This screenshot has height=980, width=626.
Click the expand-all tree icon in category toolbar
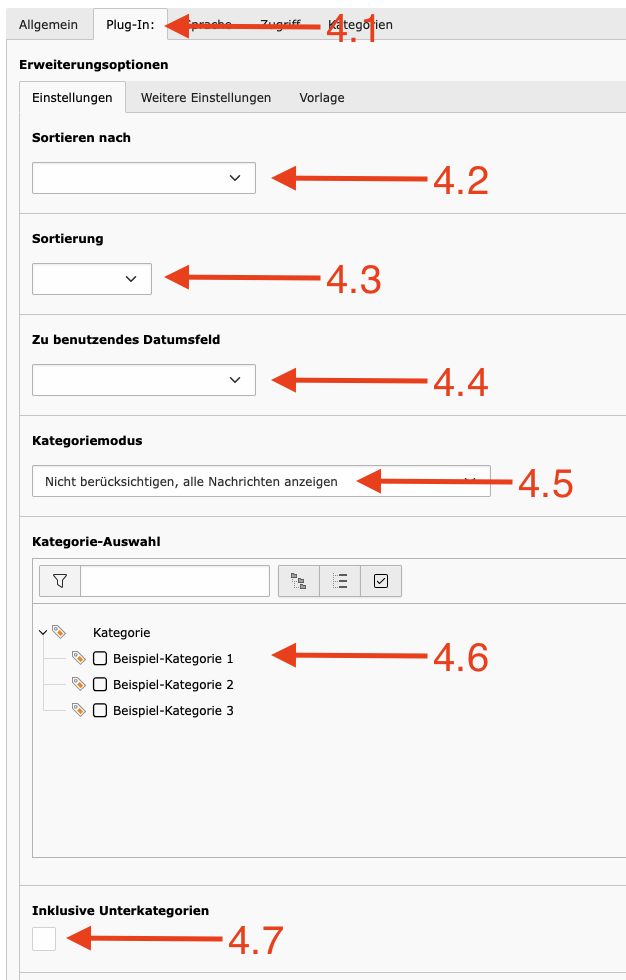coord(299,581)
